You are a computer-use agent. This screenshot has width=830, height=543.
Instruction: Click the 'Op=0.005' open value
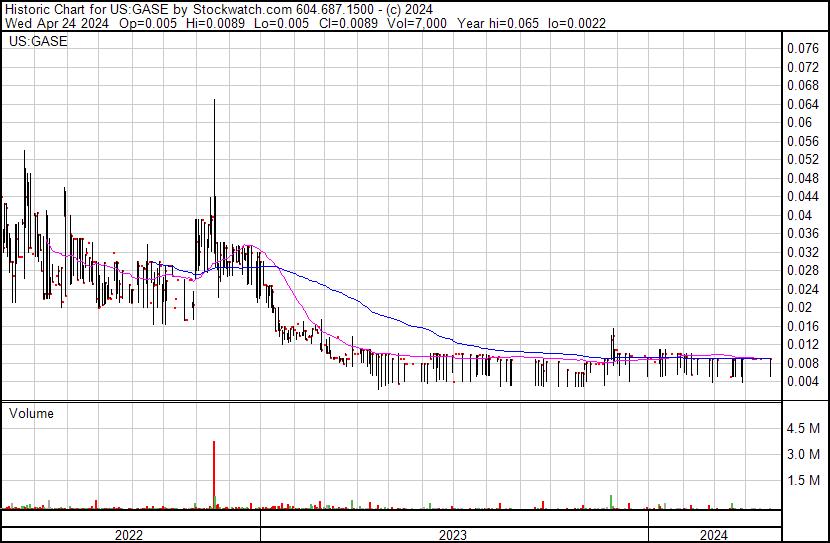[x=148, y=23]
